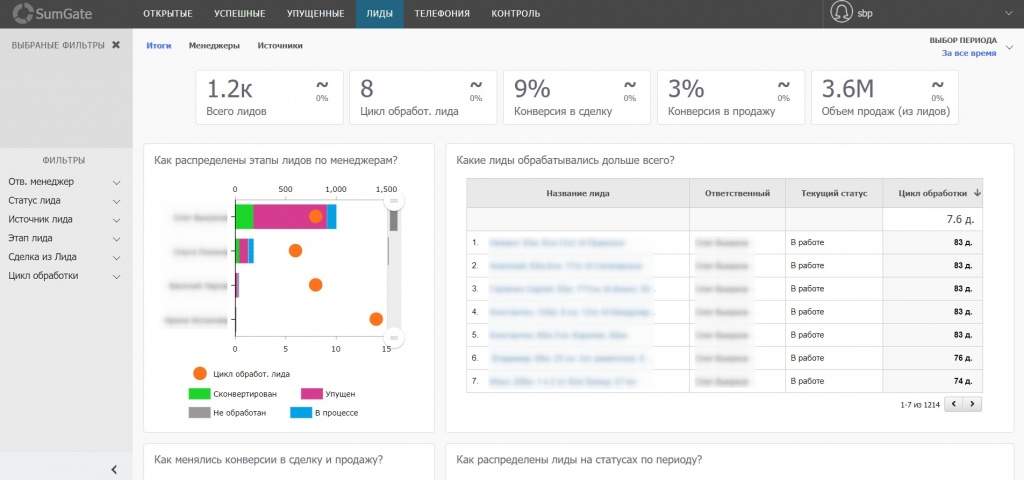1024x480 pixels.
Task: Sort by Текущий статус column header
Action: click(x=834, y=193)
